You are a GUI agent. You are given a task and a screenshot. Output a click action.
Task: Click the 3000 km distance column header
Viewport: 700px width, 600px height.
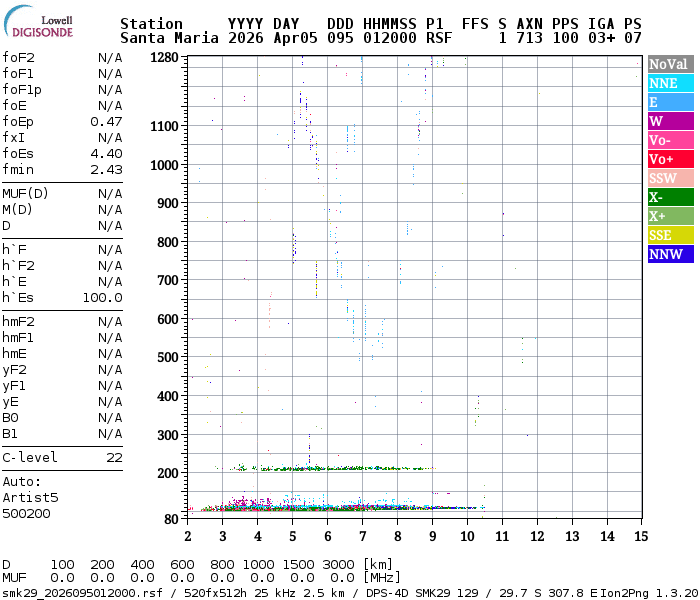click(x=338, y=565)
